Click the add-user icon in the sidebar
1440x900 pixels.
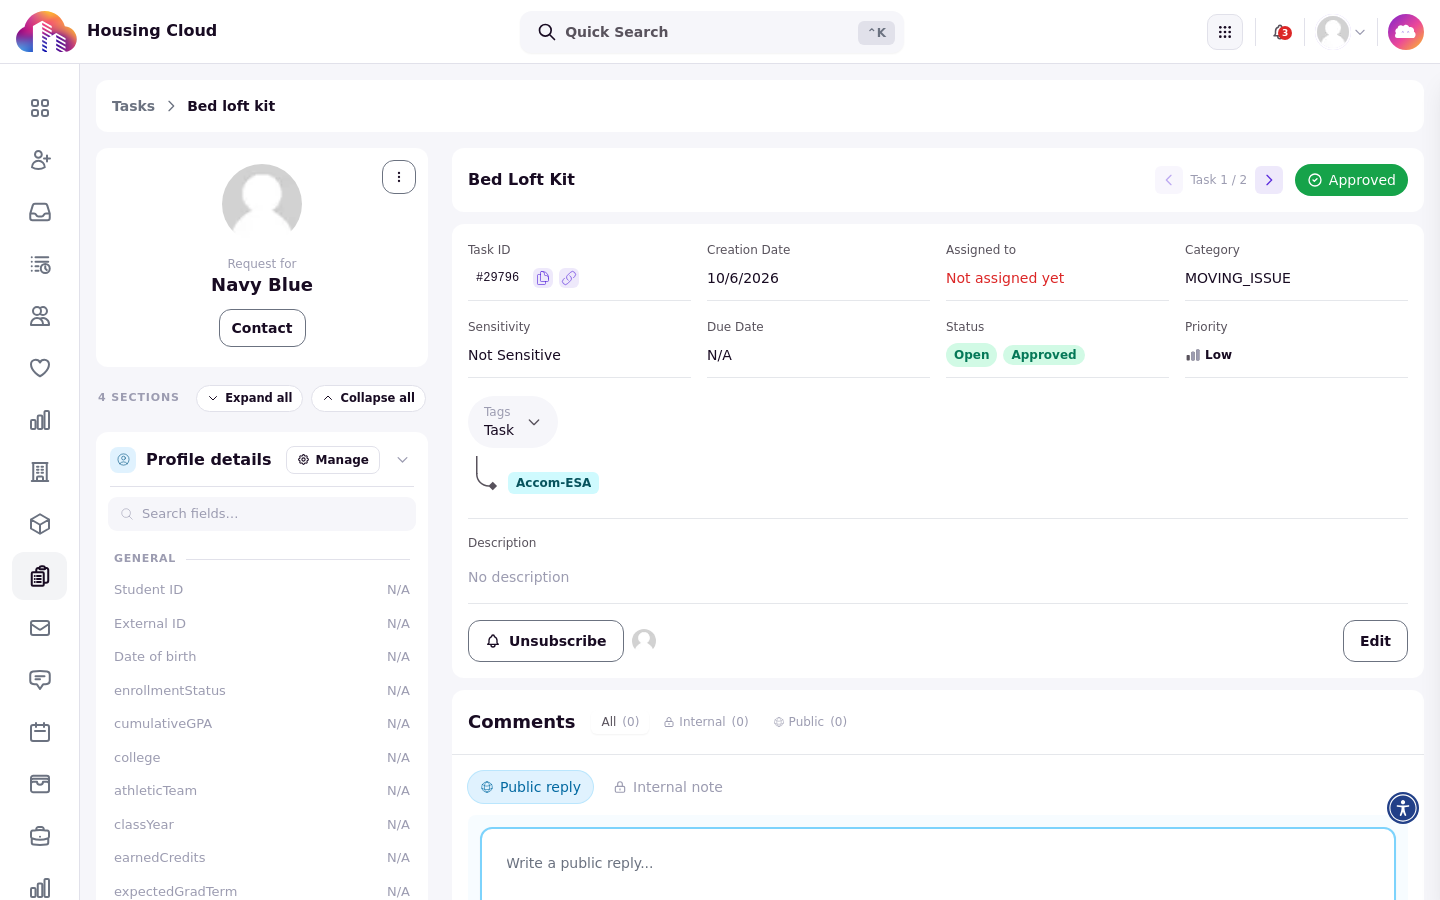tap(40, 160)
